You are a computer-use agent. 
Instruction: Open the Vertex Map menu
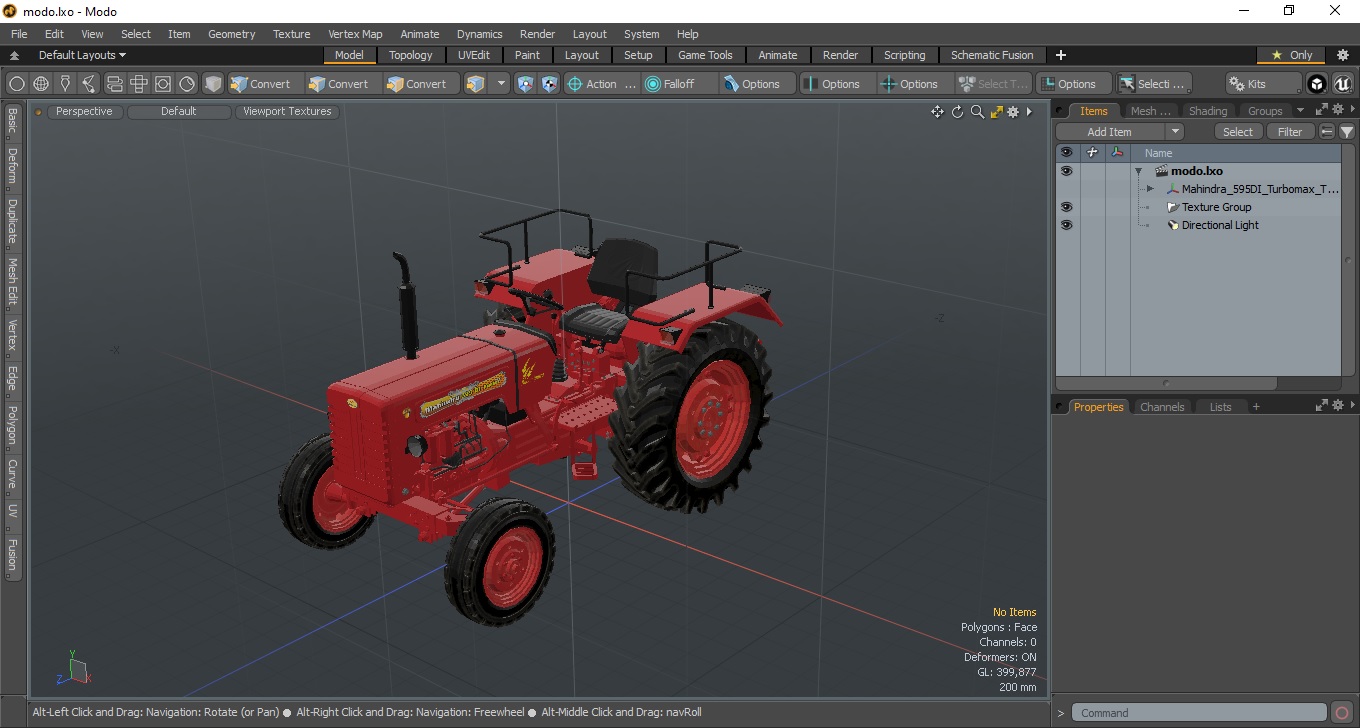(355, 34)
